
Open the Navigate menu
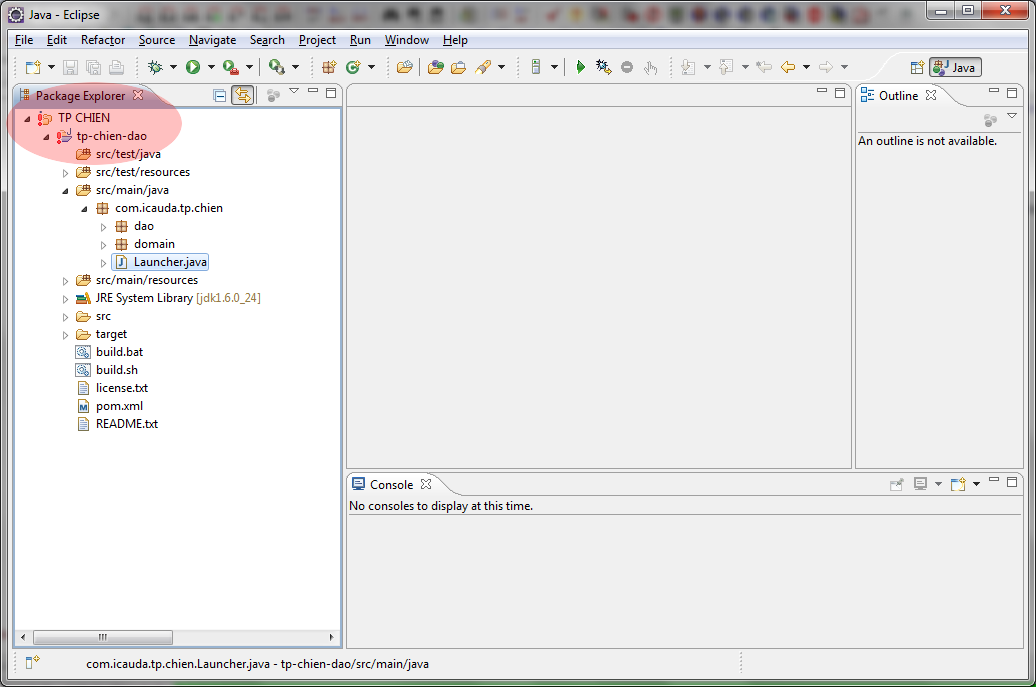pyautogui.click(x=212, y=40)
